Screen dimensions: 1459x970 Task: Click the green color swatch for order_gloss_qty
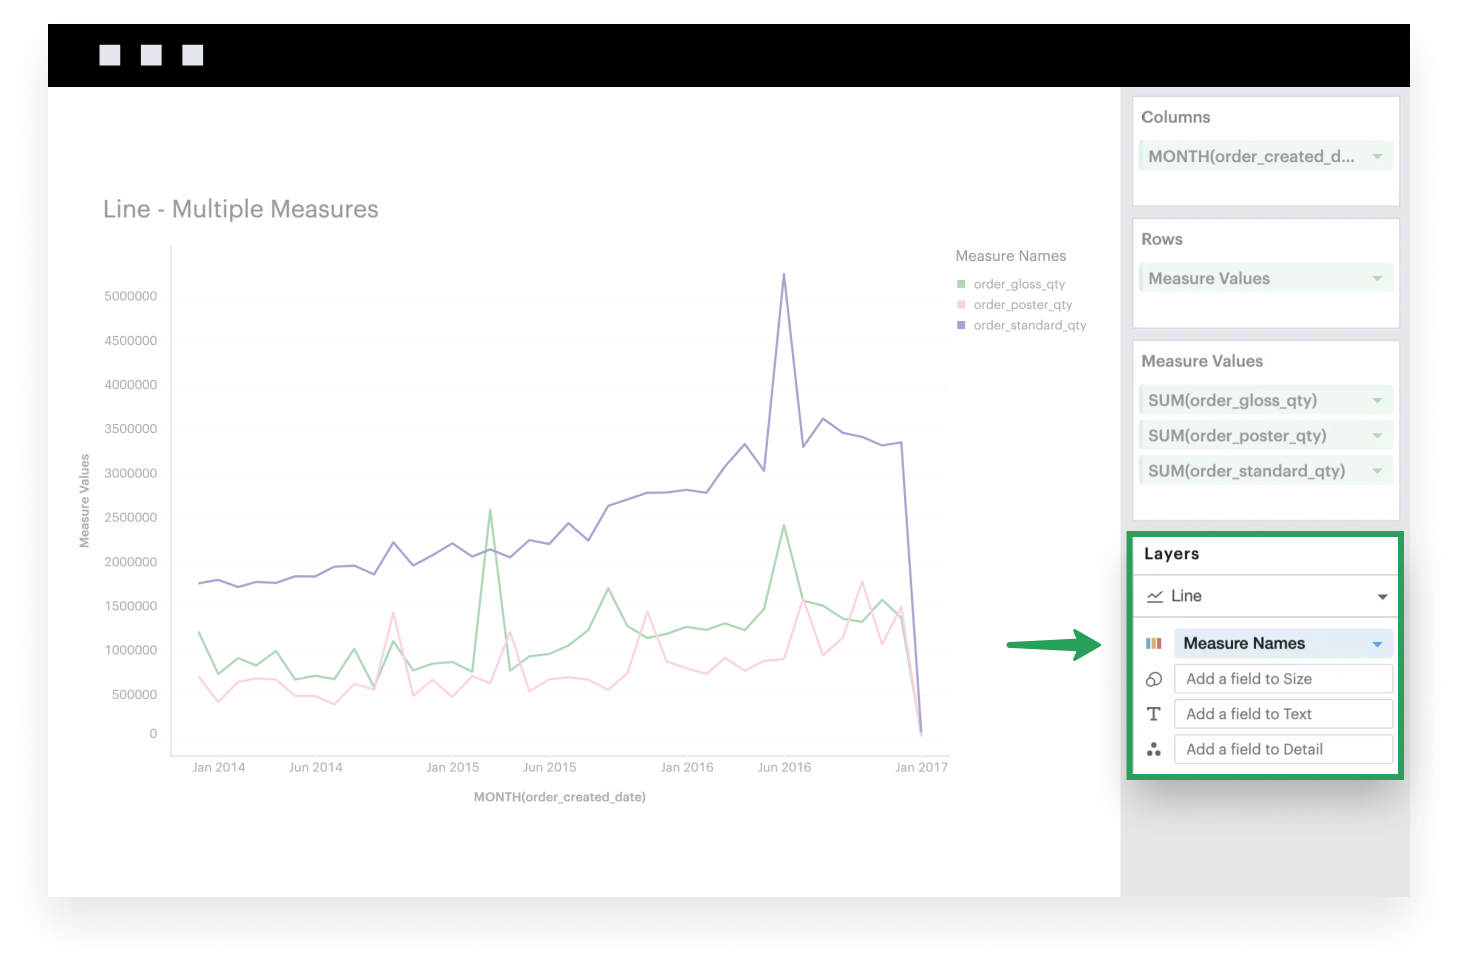tap(960, 283)
